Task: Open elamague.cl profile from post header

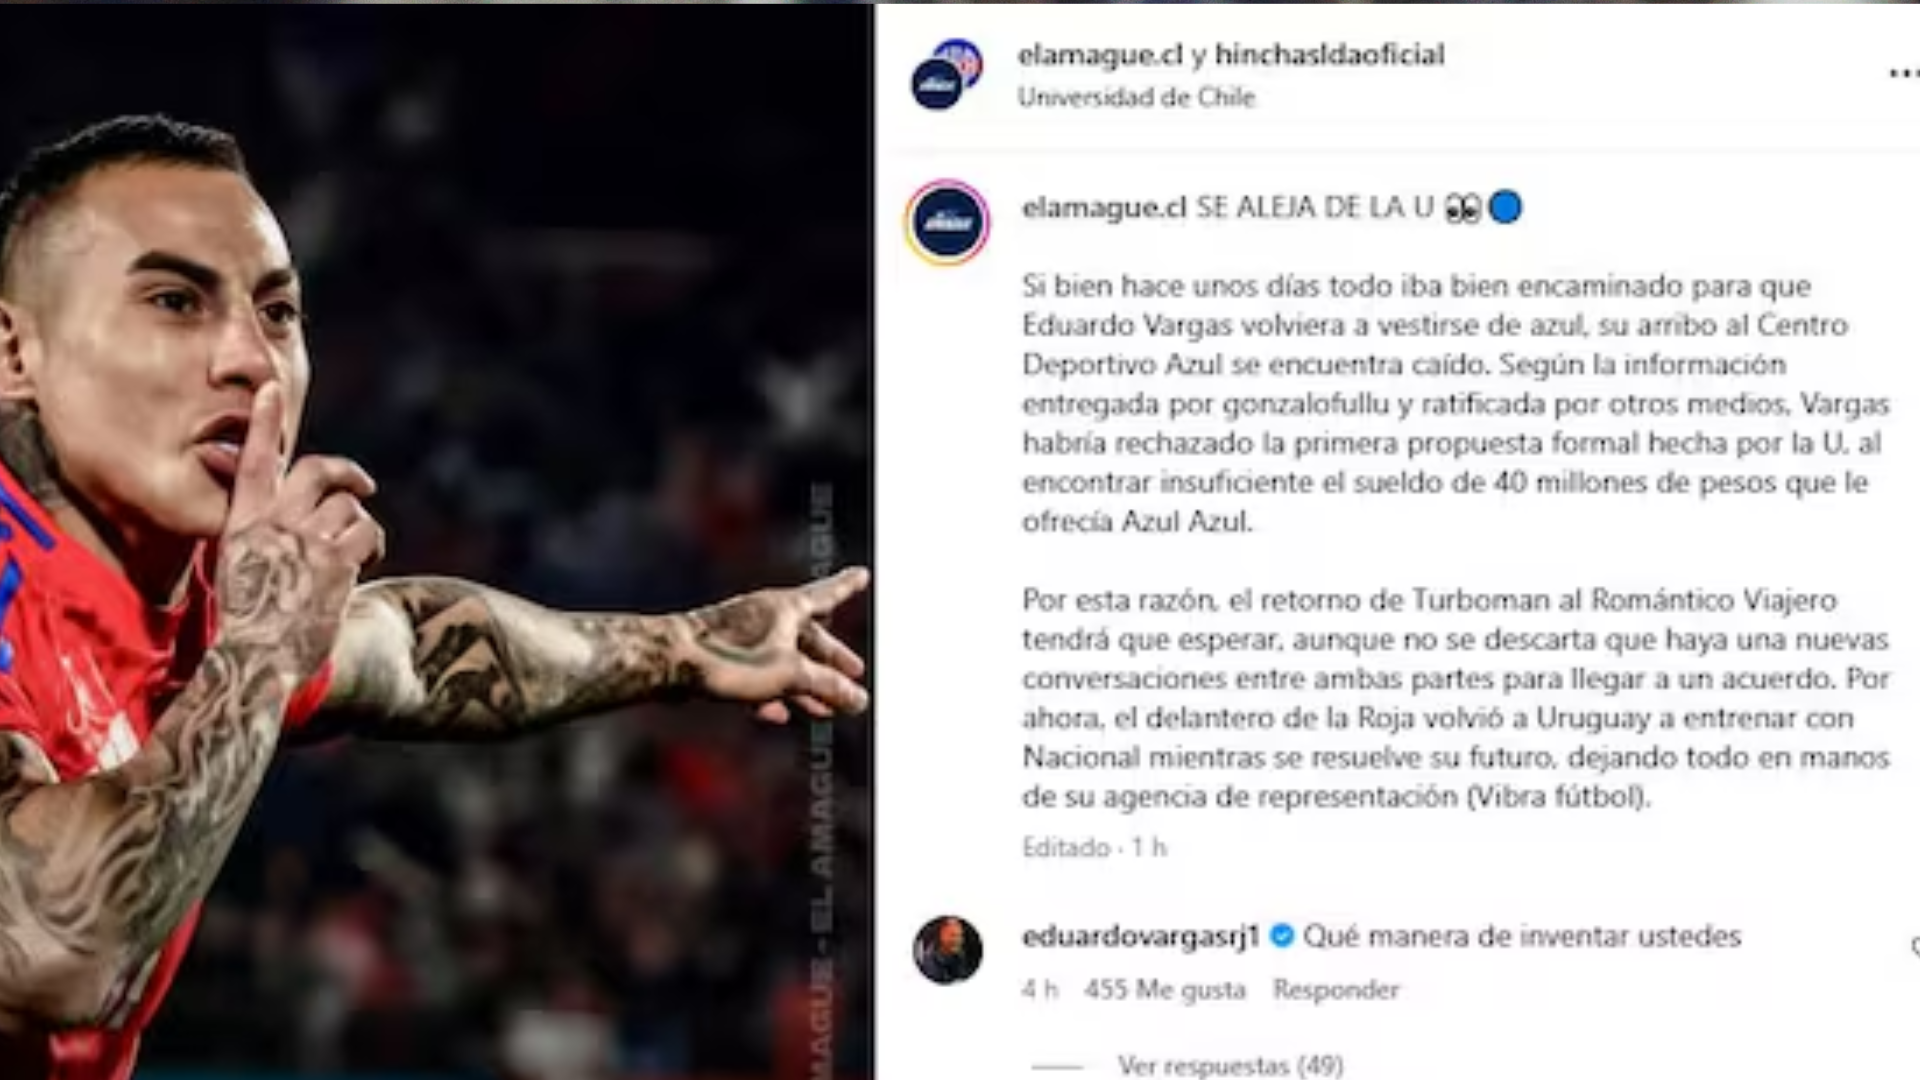Action: point(1100,54)
